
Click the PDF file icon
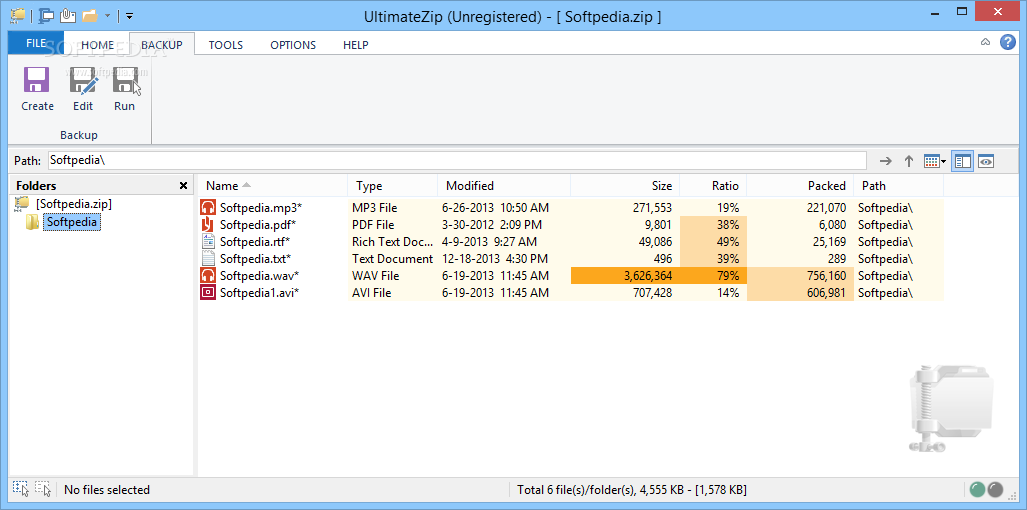coord(208,225)
